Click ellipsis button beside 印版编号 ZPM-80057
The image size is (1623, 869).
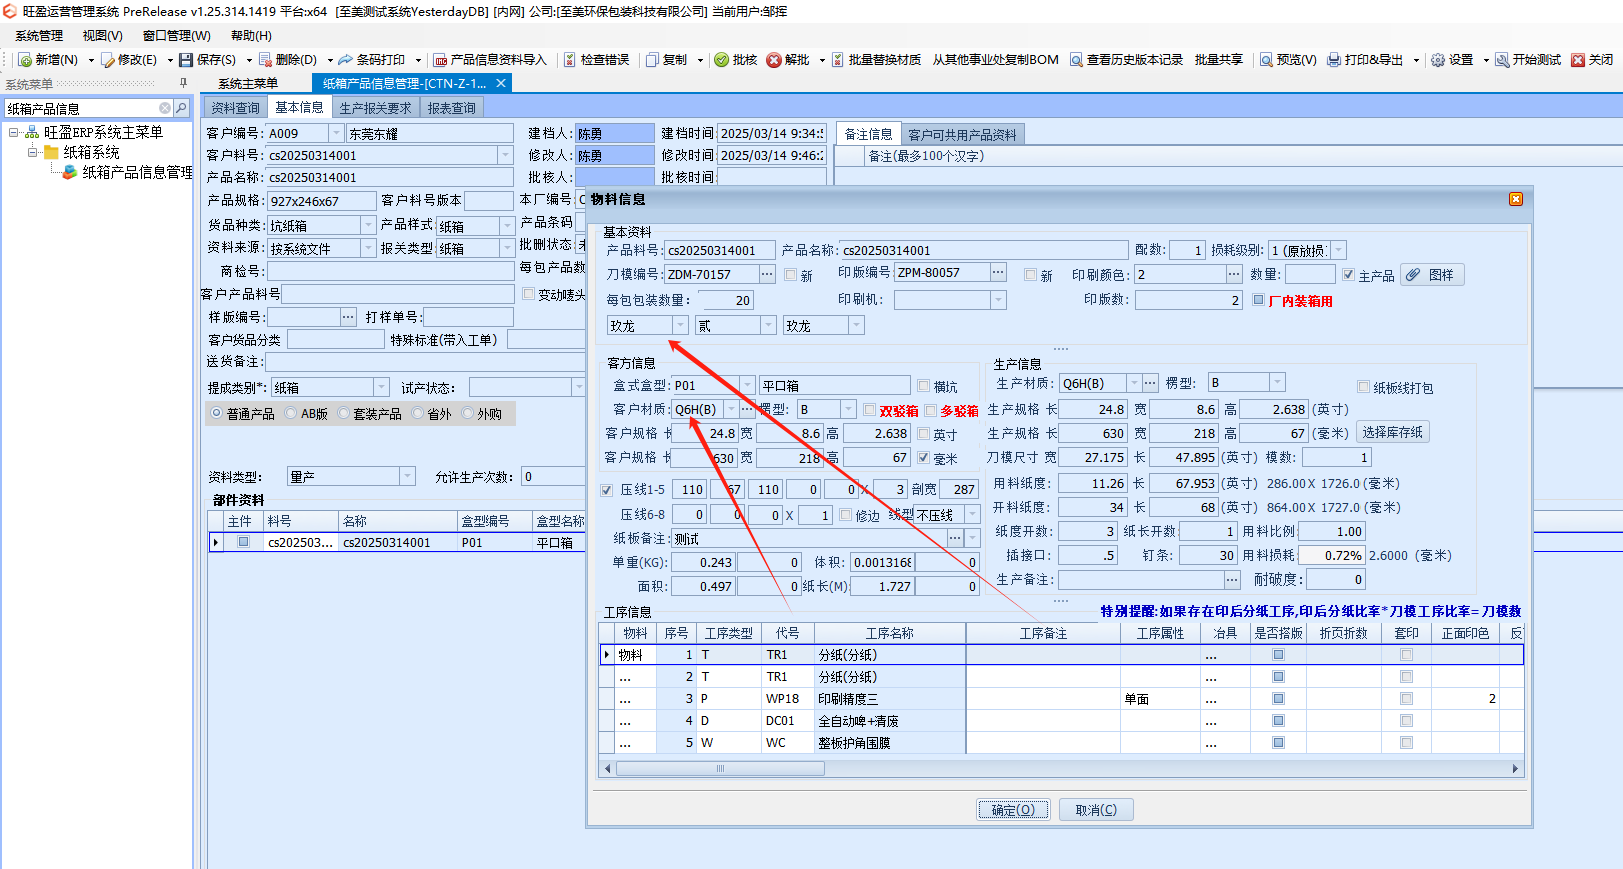click(x=998, y=272)
